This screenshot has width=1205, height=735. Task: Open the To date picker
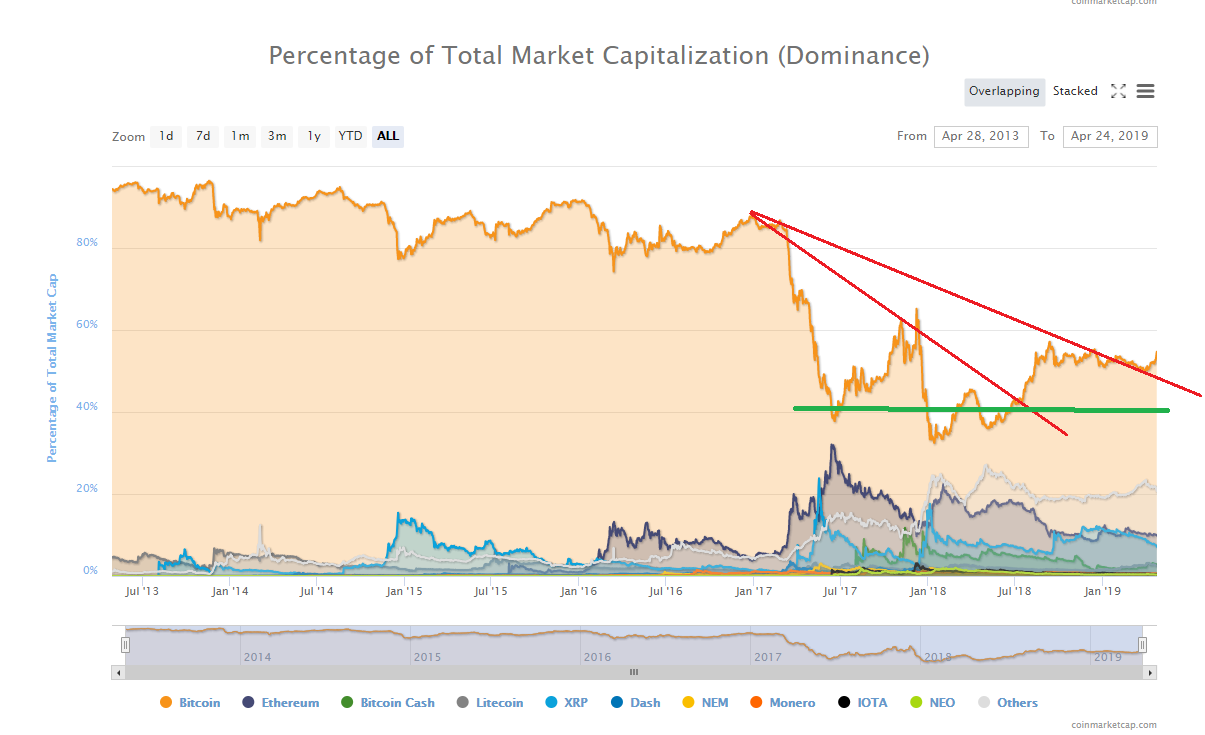click(x=1110, y=136)
